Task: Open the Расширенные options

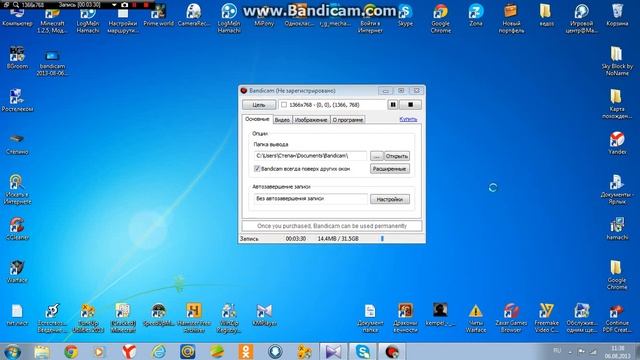Action: coord(390,169)
